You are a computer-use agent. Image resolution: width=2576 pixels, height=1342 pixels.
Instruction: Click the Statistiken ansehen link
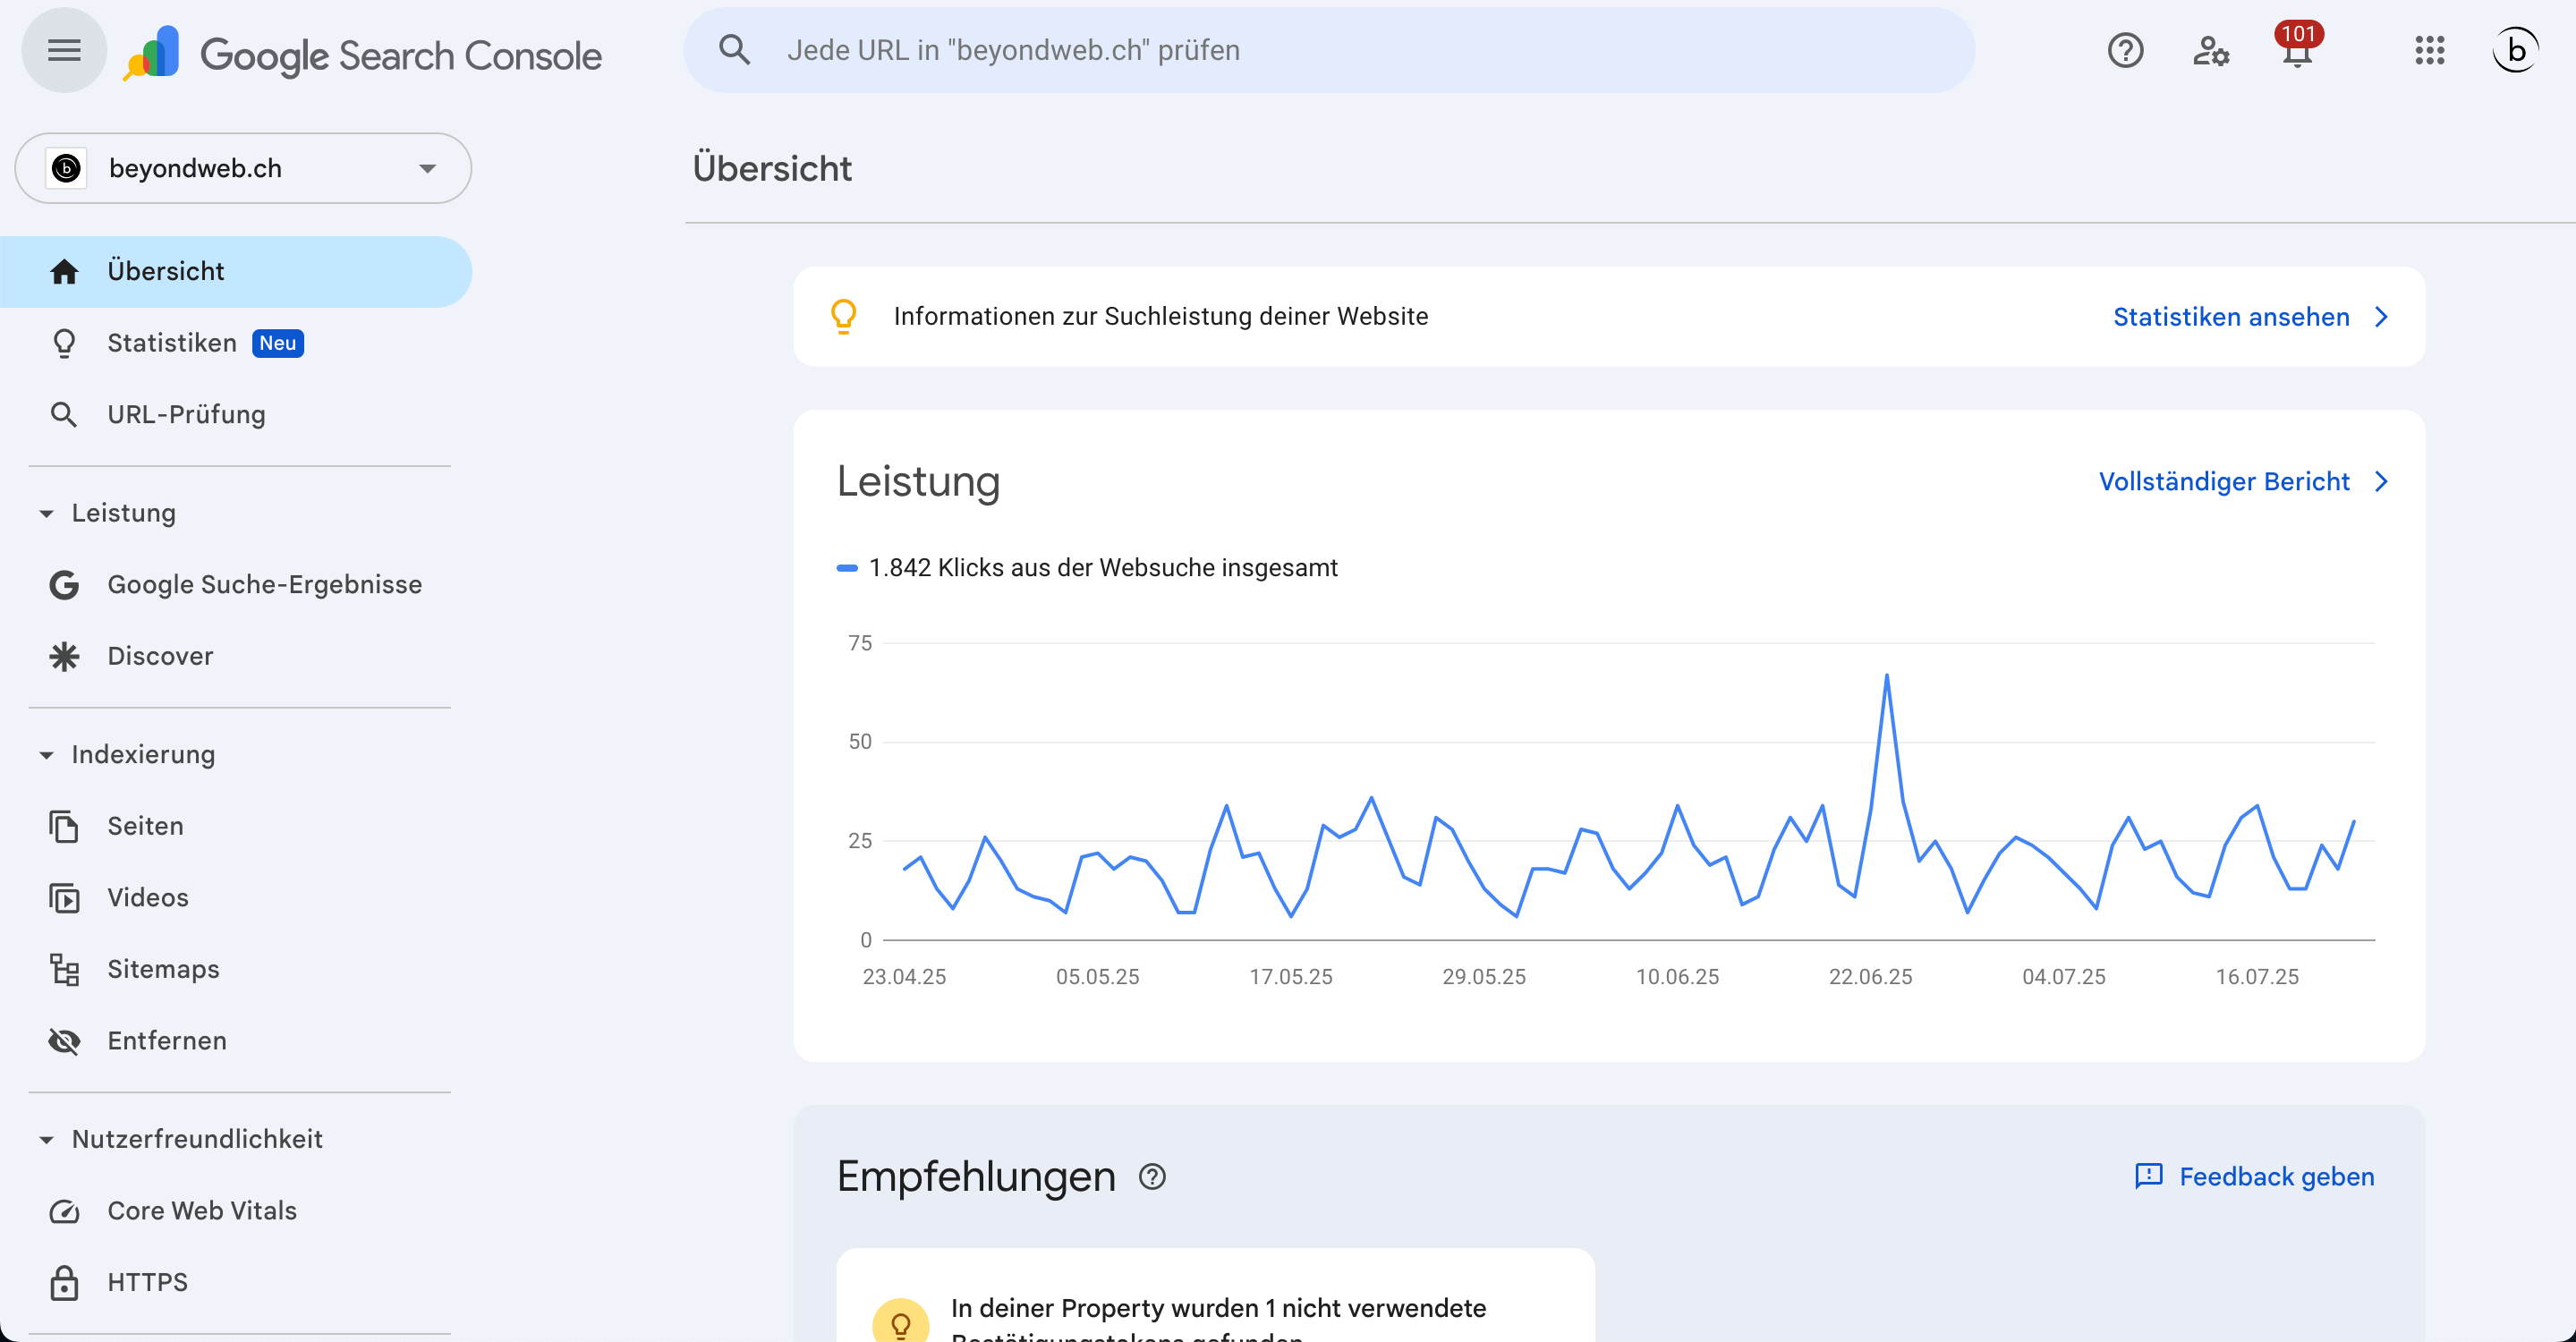click(x=2231, y=317)
